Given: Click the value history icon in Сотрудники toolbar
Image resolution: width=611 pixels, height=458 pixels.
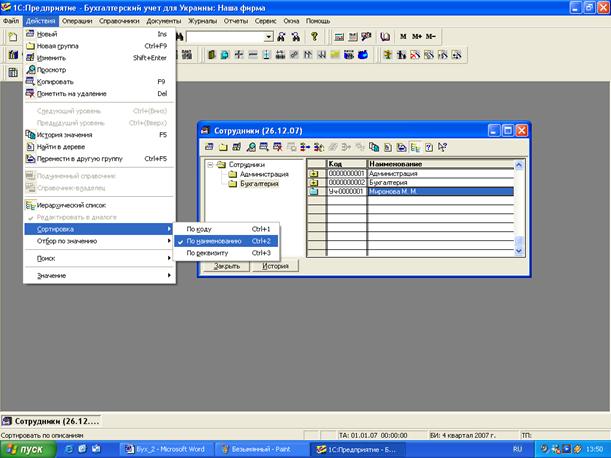Looking at the screenshot, I should 374,147.
